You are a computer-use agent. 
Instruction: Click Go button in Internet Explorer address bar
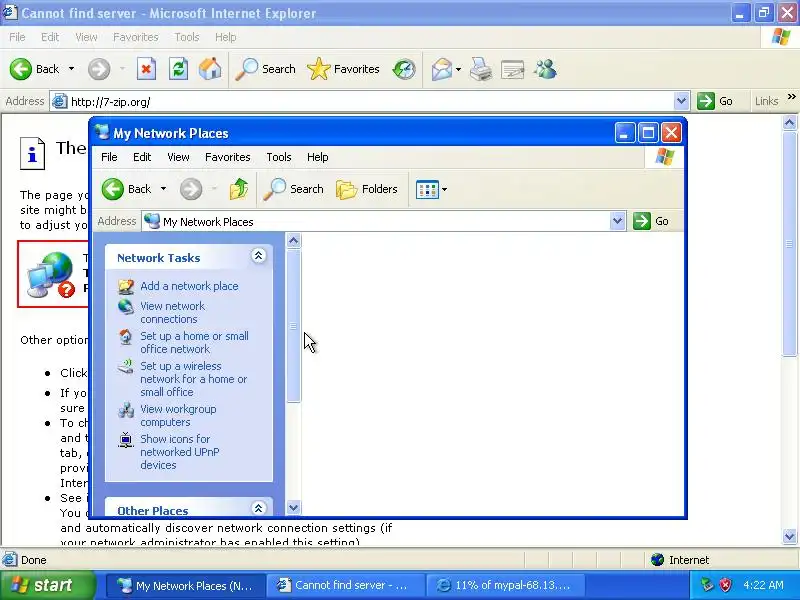[715, 101]
